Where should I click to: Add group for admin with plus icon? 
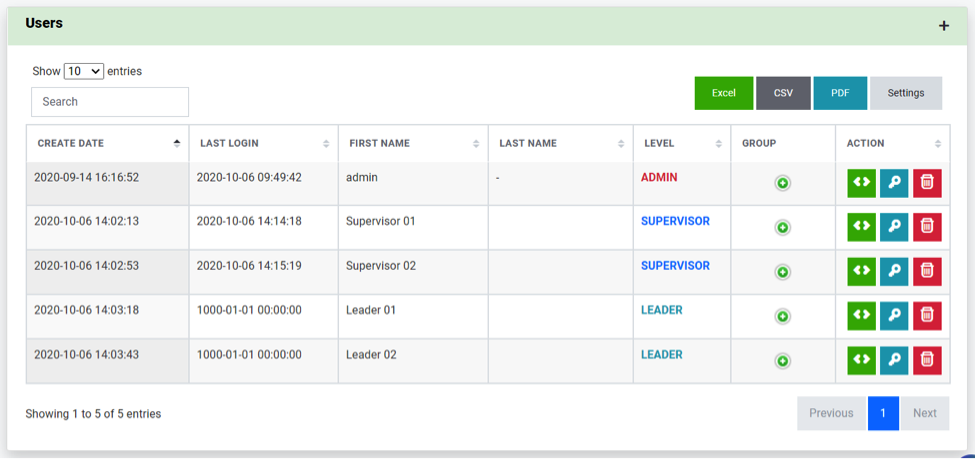pos(783,183)
